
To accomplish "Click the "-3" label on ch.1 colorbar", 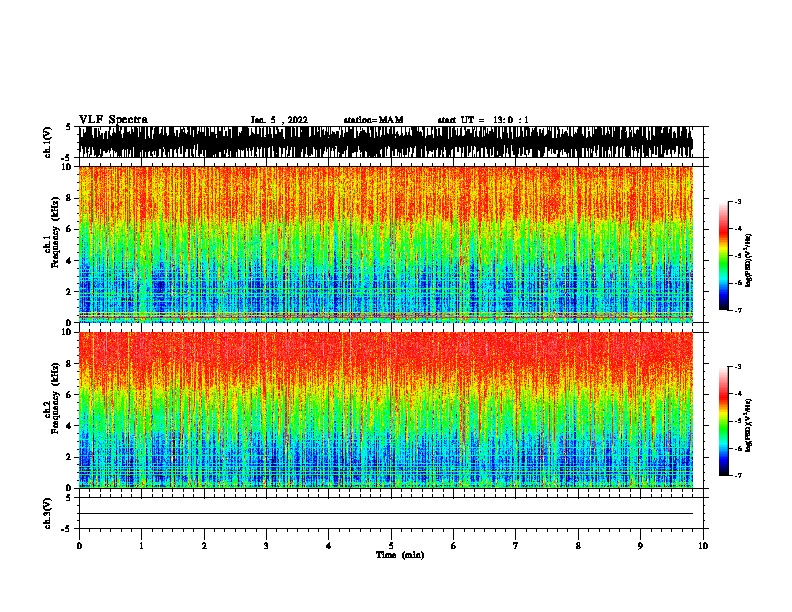I will click(737, 202).
